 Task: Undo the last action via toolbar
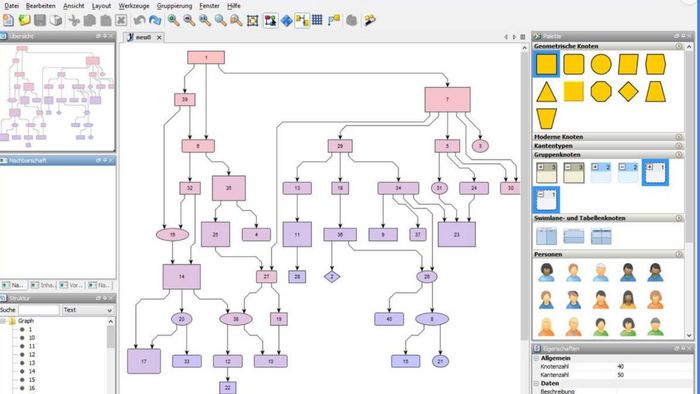pos(139,21)
